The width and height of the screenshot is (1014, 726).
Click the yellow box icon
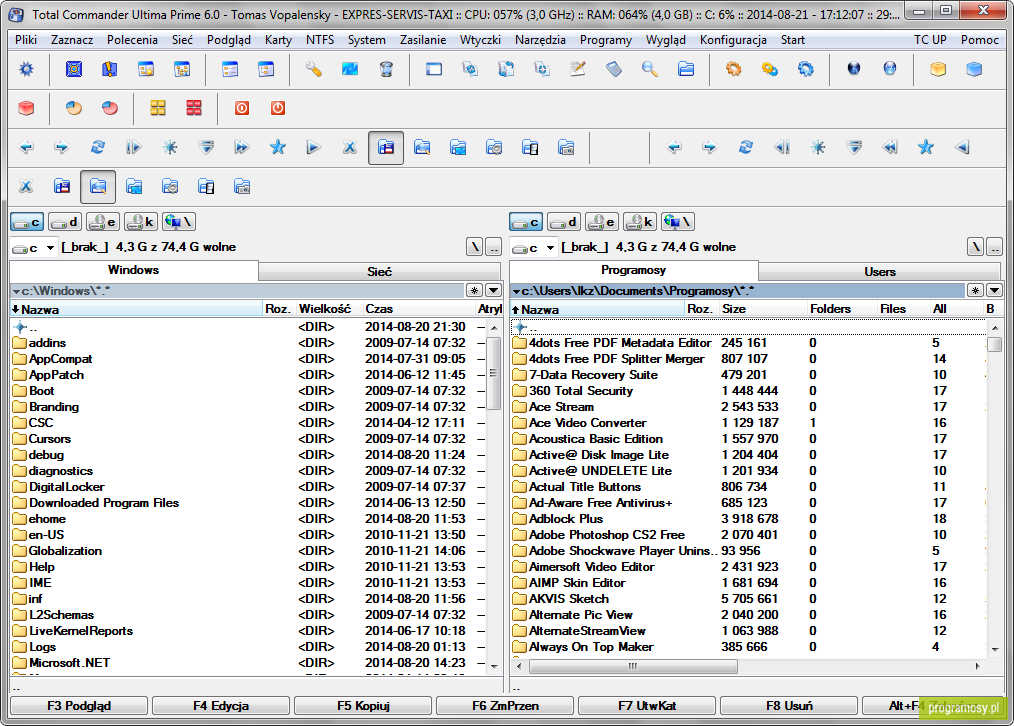938,69
